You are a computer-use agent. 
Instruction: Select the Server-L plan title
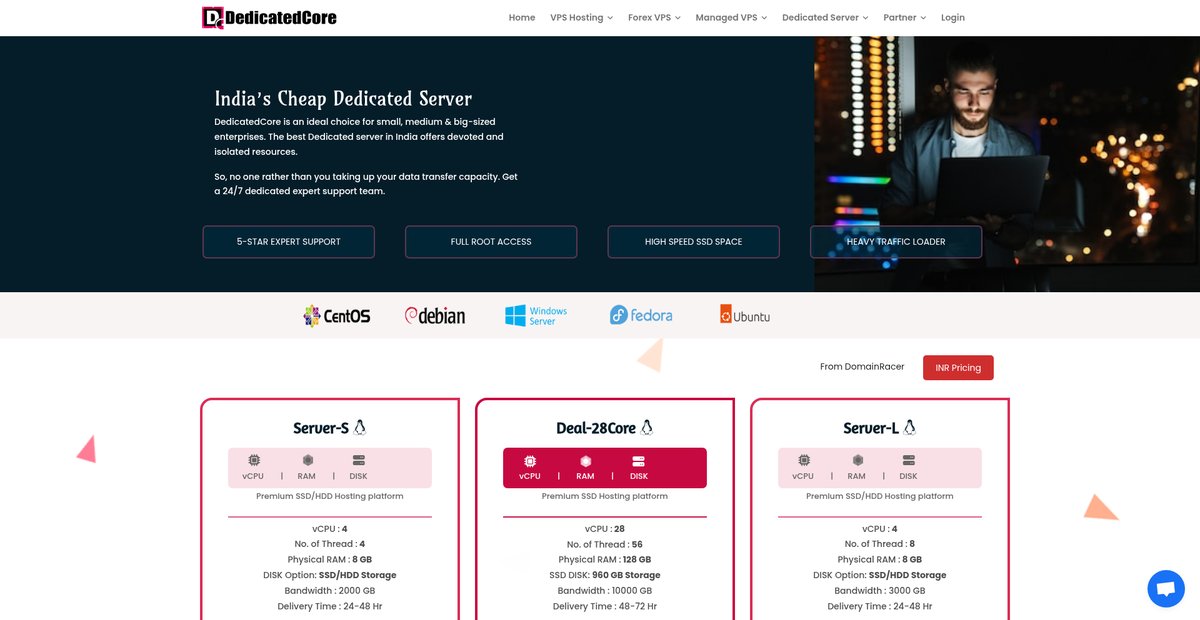click(871, 428)
